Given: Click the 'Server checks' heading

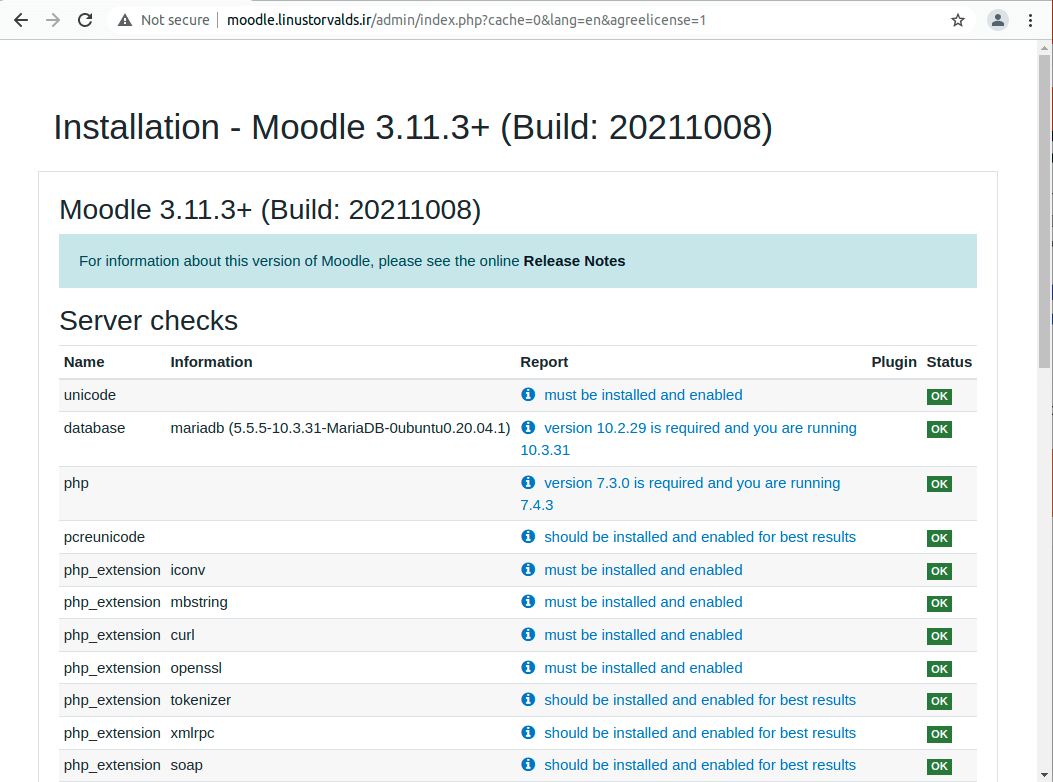Looking at the screenshot, I should click(x=148, y=320).
